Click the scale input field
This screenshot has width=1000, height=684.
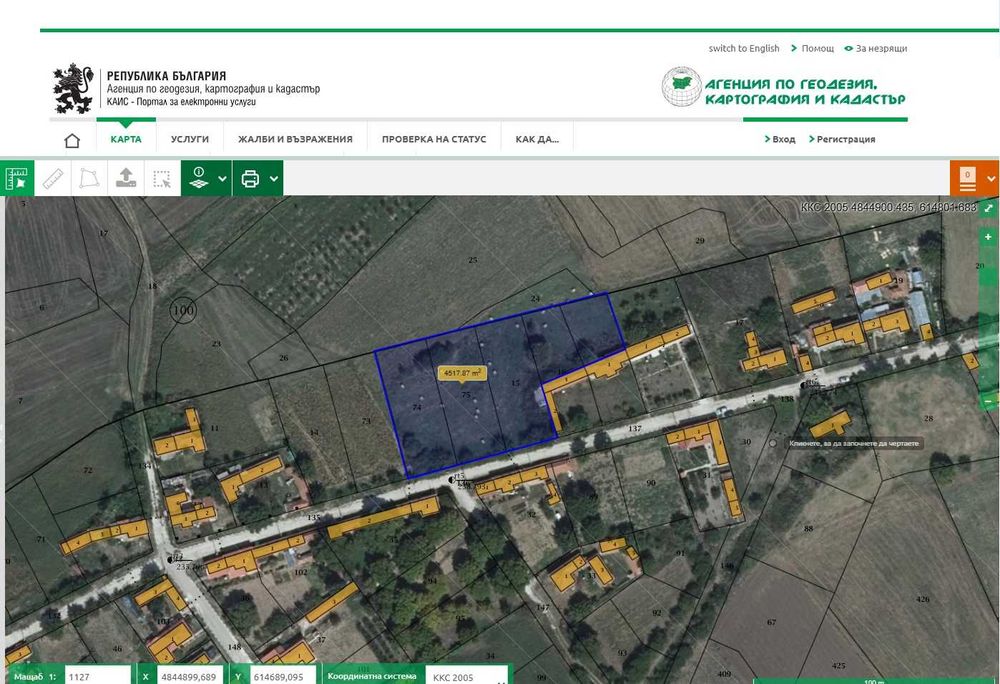click(98, 676)
